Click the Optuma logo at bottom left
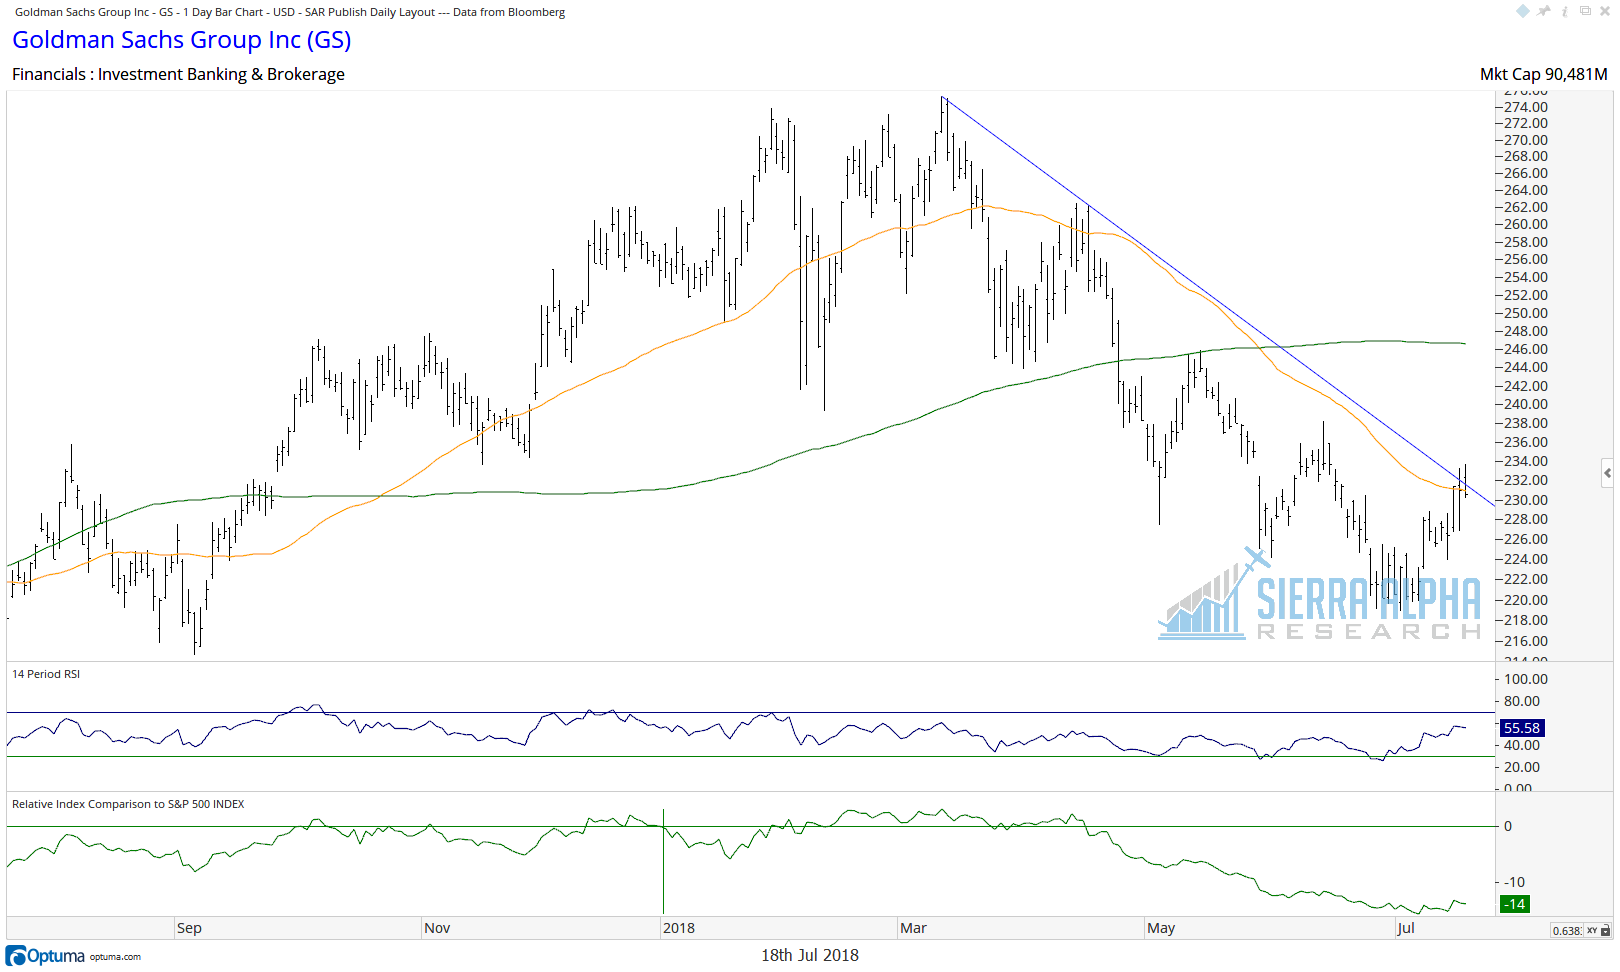The image size is (1620, 972). click(45, 956)
